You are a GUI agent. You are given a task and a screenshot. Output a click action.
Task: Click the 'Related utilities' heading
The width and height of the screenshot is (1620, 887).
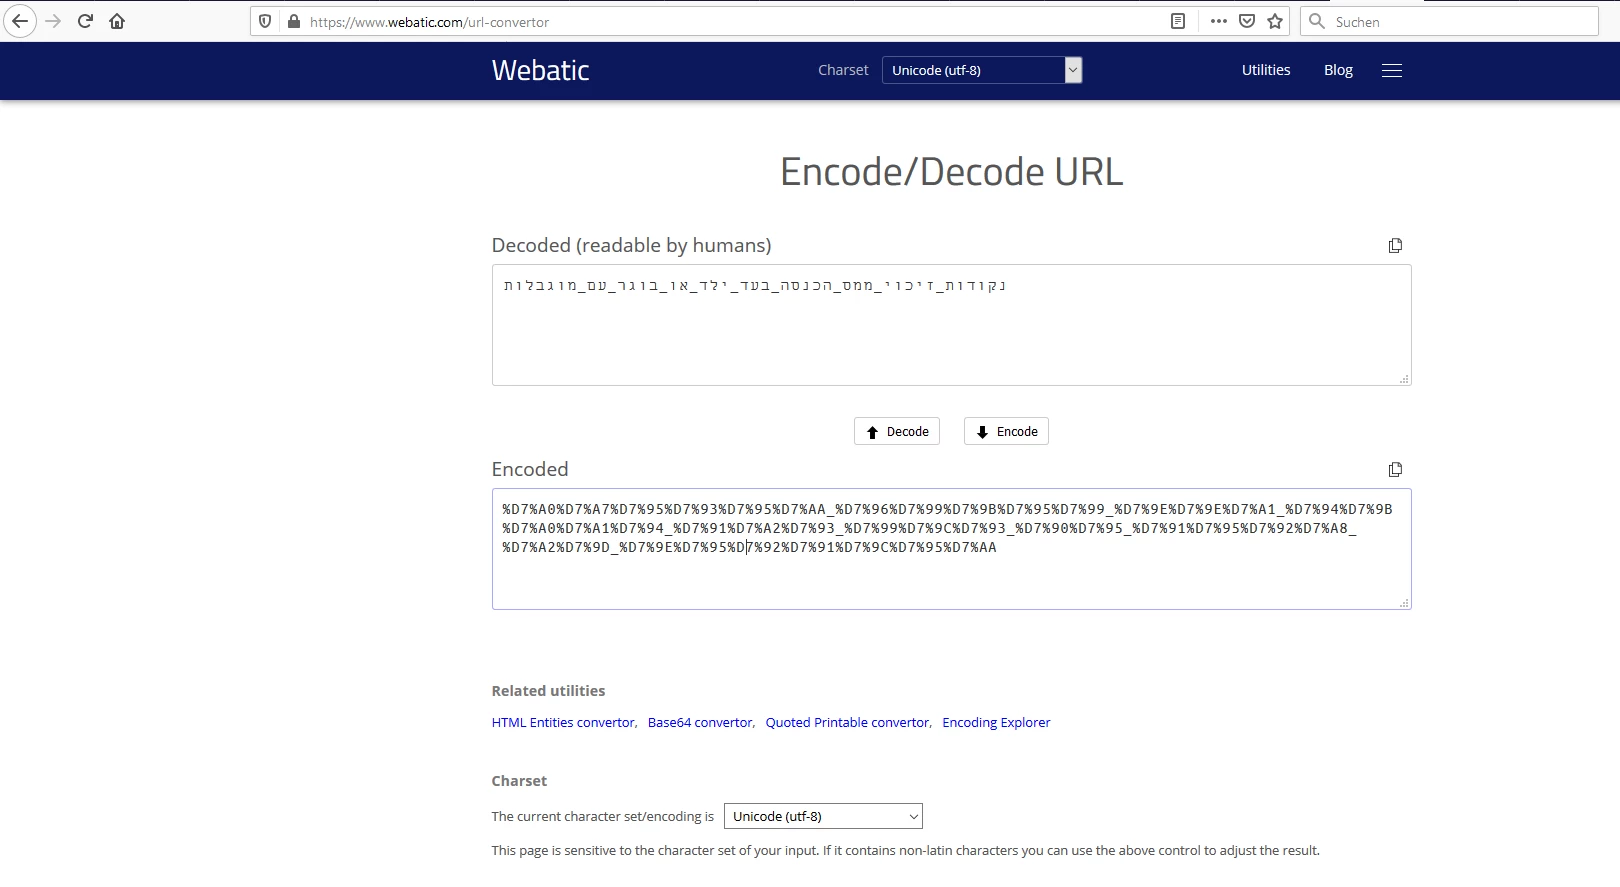(548, 691)
